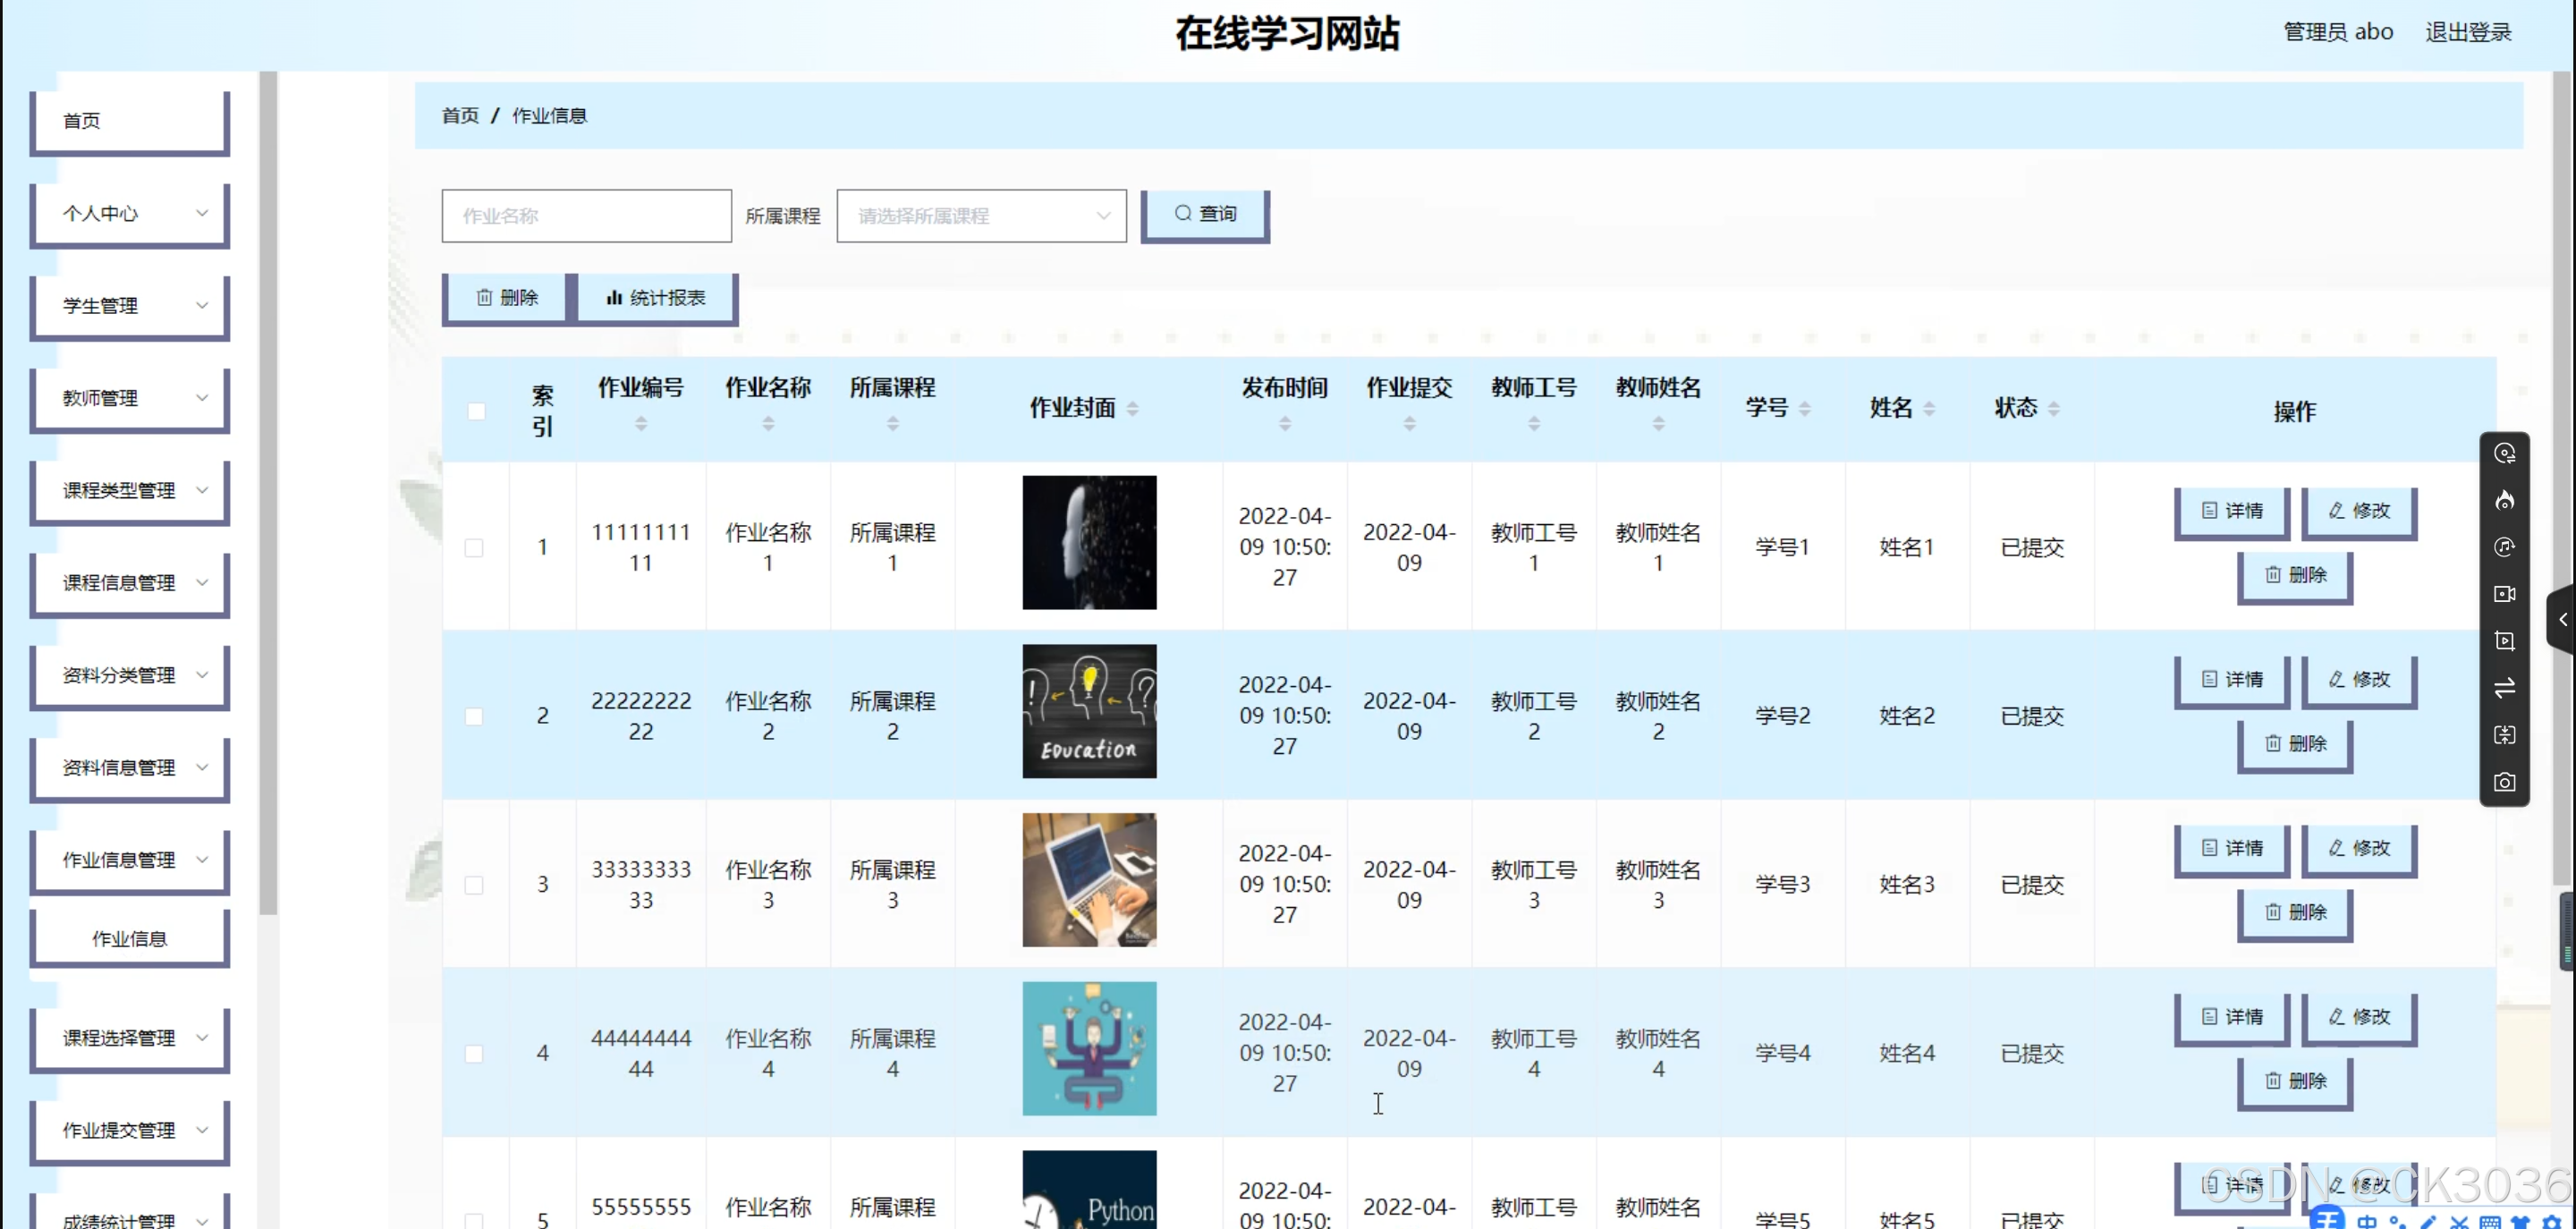The height and width of the screenshot is (1229, 2576).
Task: Click the 统计报表 button
Action: (x=655, y=298)
